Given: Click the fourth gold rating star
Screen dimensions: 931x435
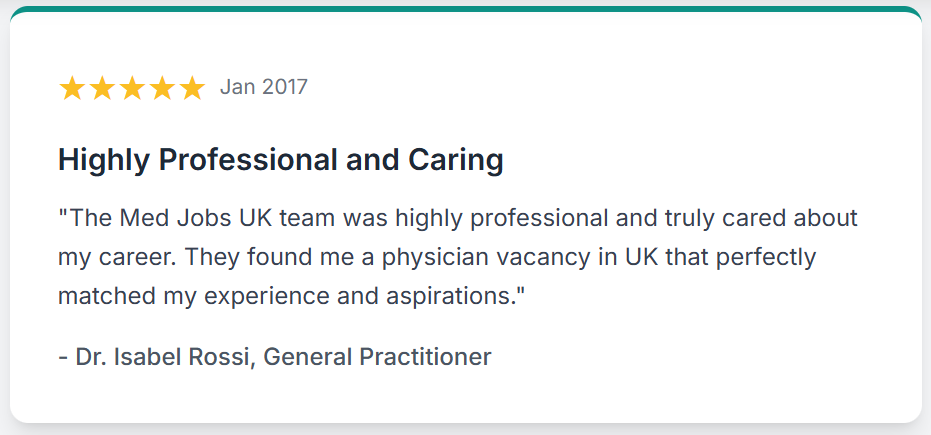Looking at the screenshot, I should point(162,88).
